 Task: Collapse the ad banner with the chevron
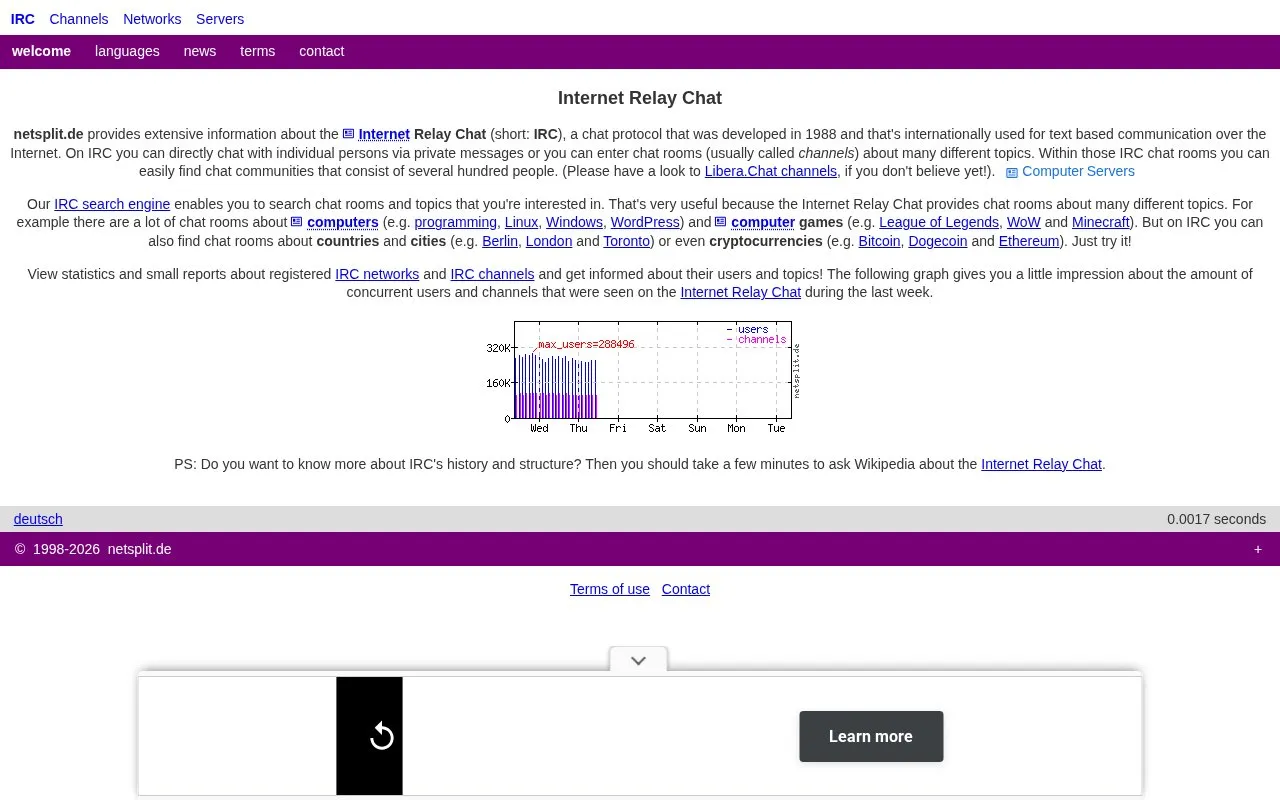coord(638,660)
